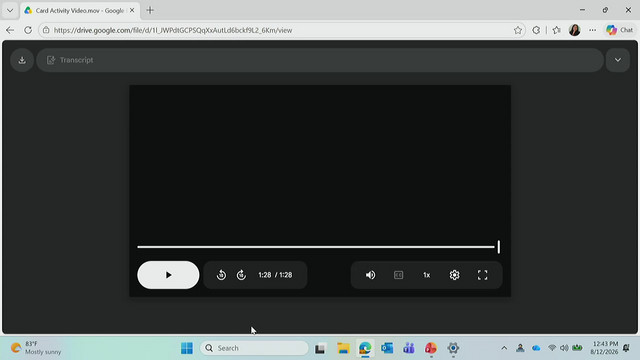Open the Transcript search bar
640x360 pixels.
(320, 60)
